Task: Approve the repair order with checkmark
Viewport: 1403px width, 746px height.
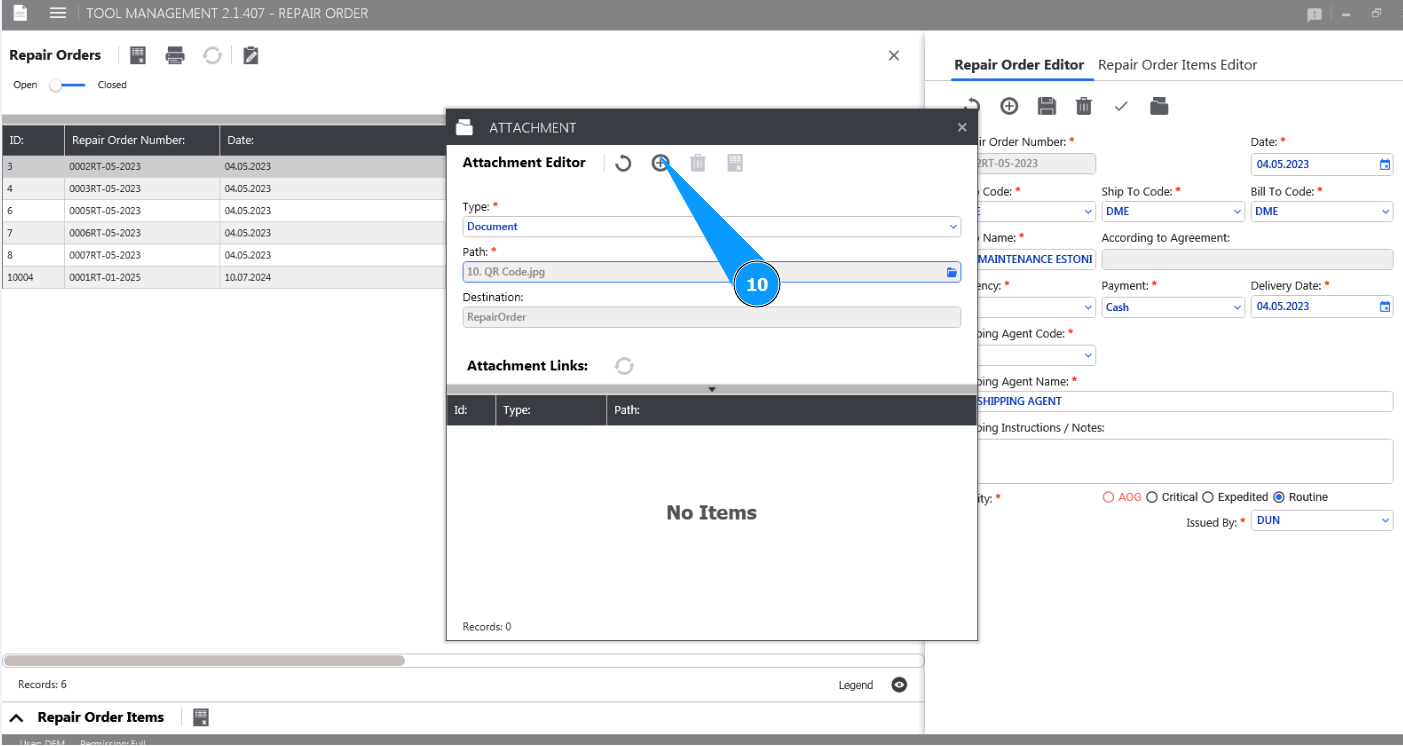Action: click(1121, 106)
